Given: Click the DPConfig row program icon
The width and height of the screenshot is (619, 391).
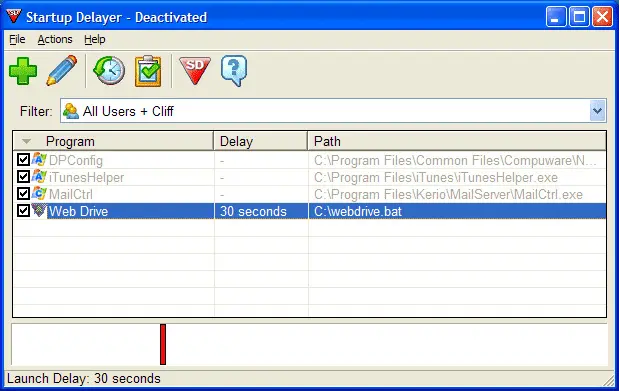Looking at the screenshot, I should pos(39,160).
